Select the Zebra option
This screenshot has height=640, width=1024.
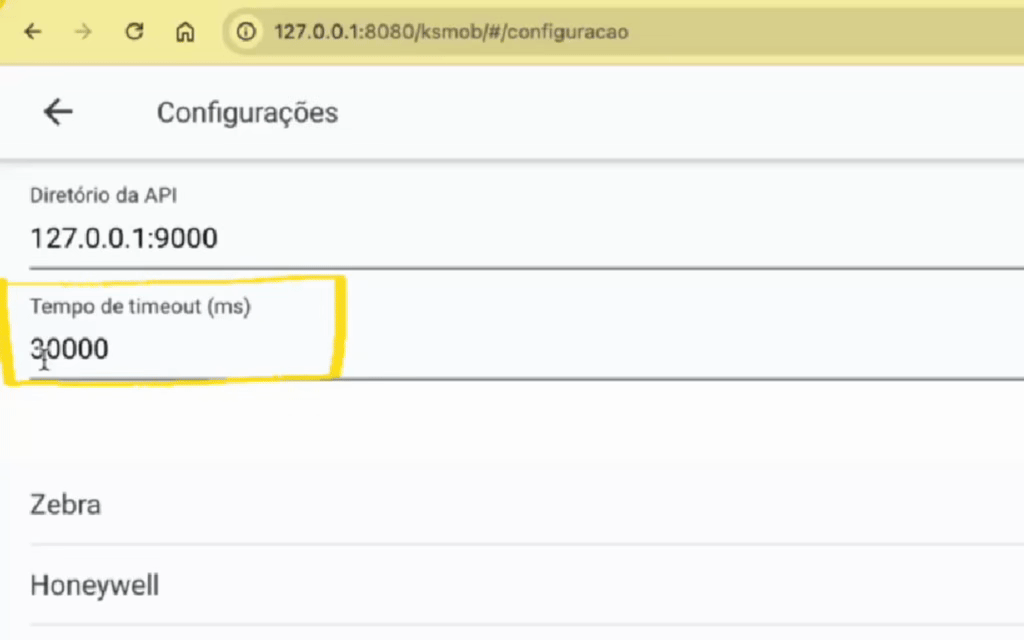[66, 504]
